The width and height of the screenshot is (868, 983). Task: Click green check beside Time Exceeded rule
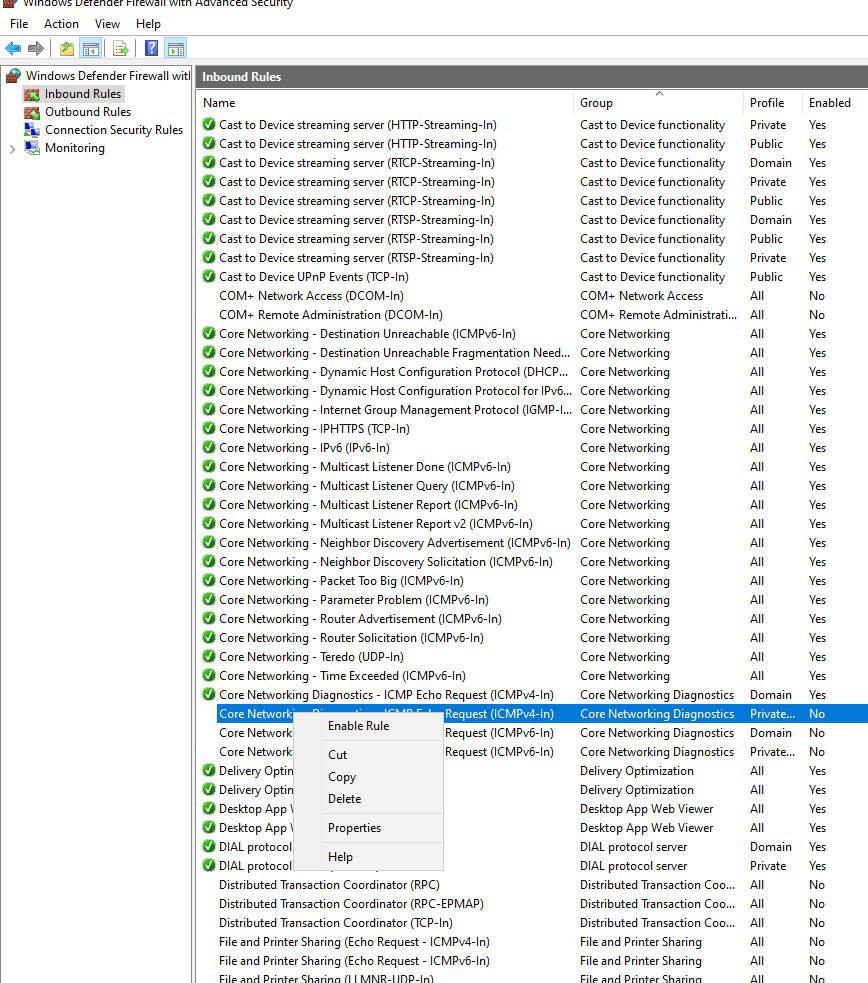[209, 676]
